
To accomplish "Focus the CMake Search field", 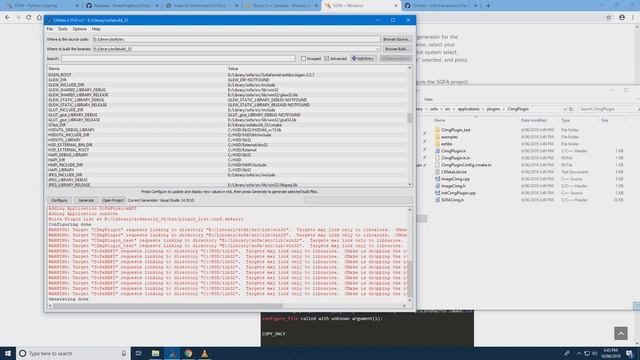I will (178, 58).
